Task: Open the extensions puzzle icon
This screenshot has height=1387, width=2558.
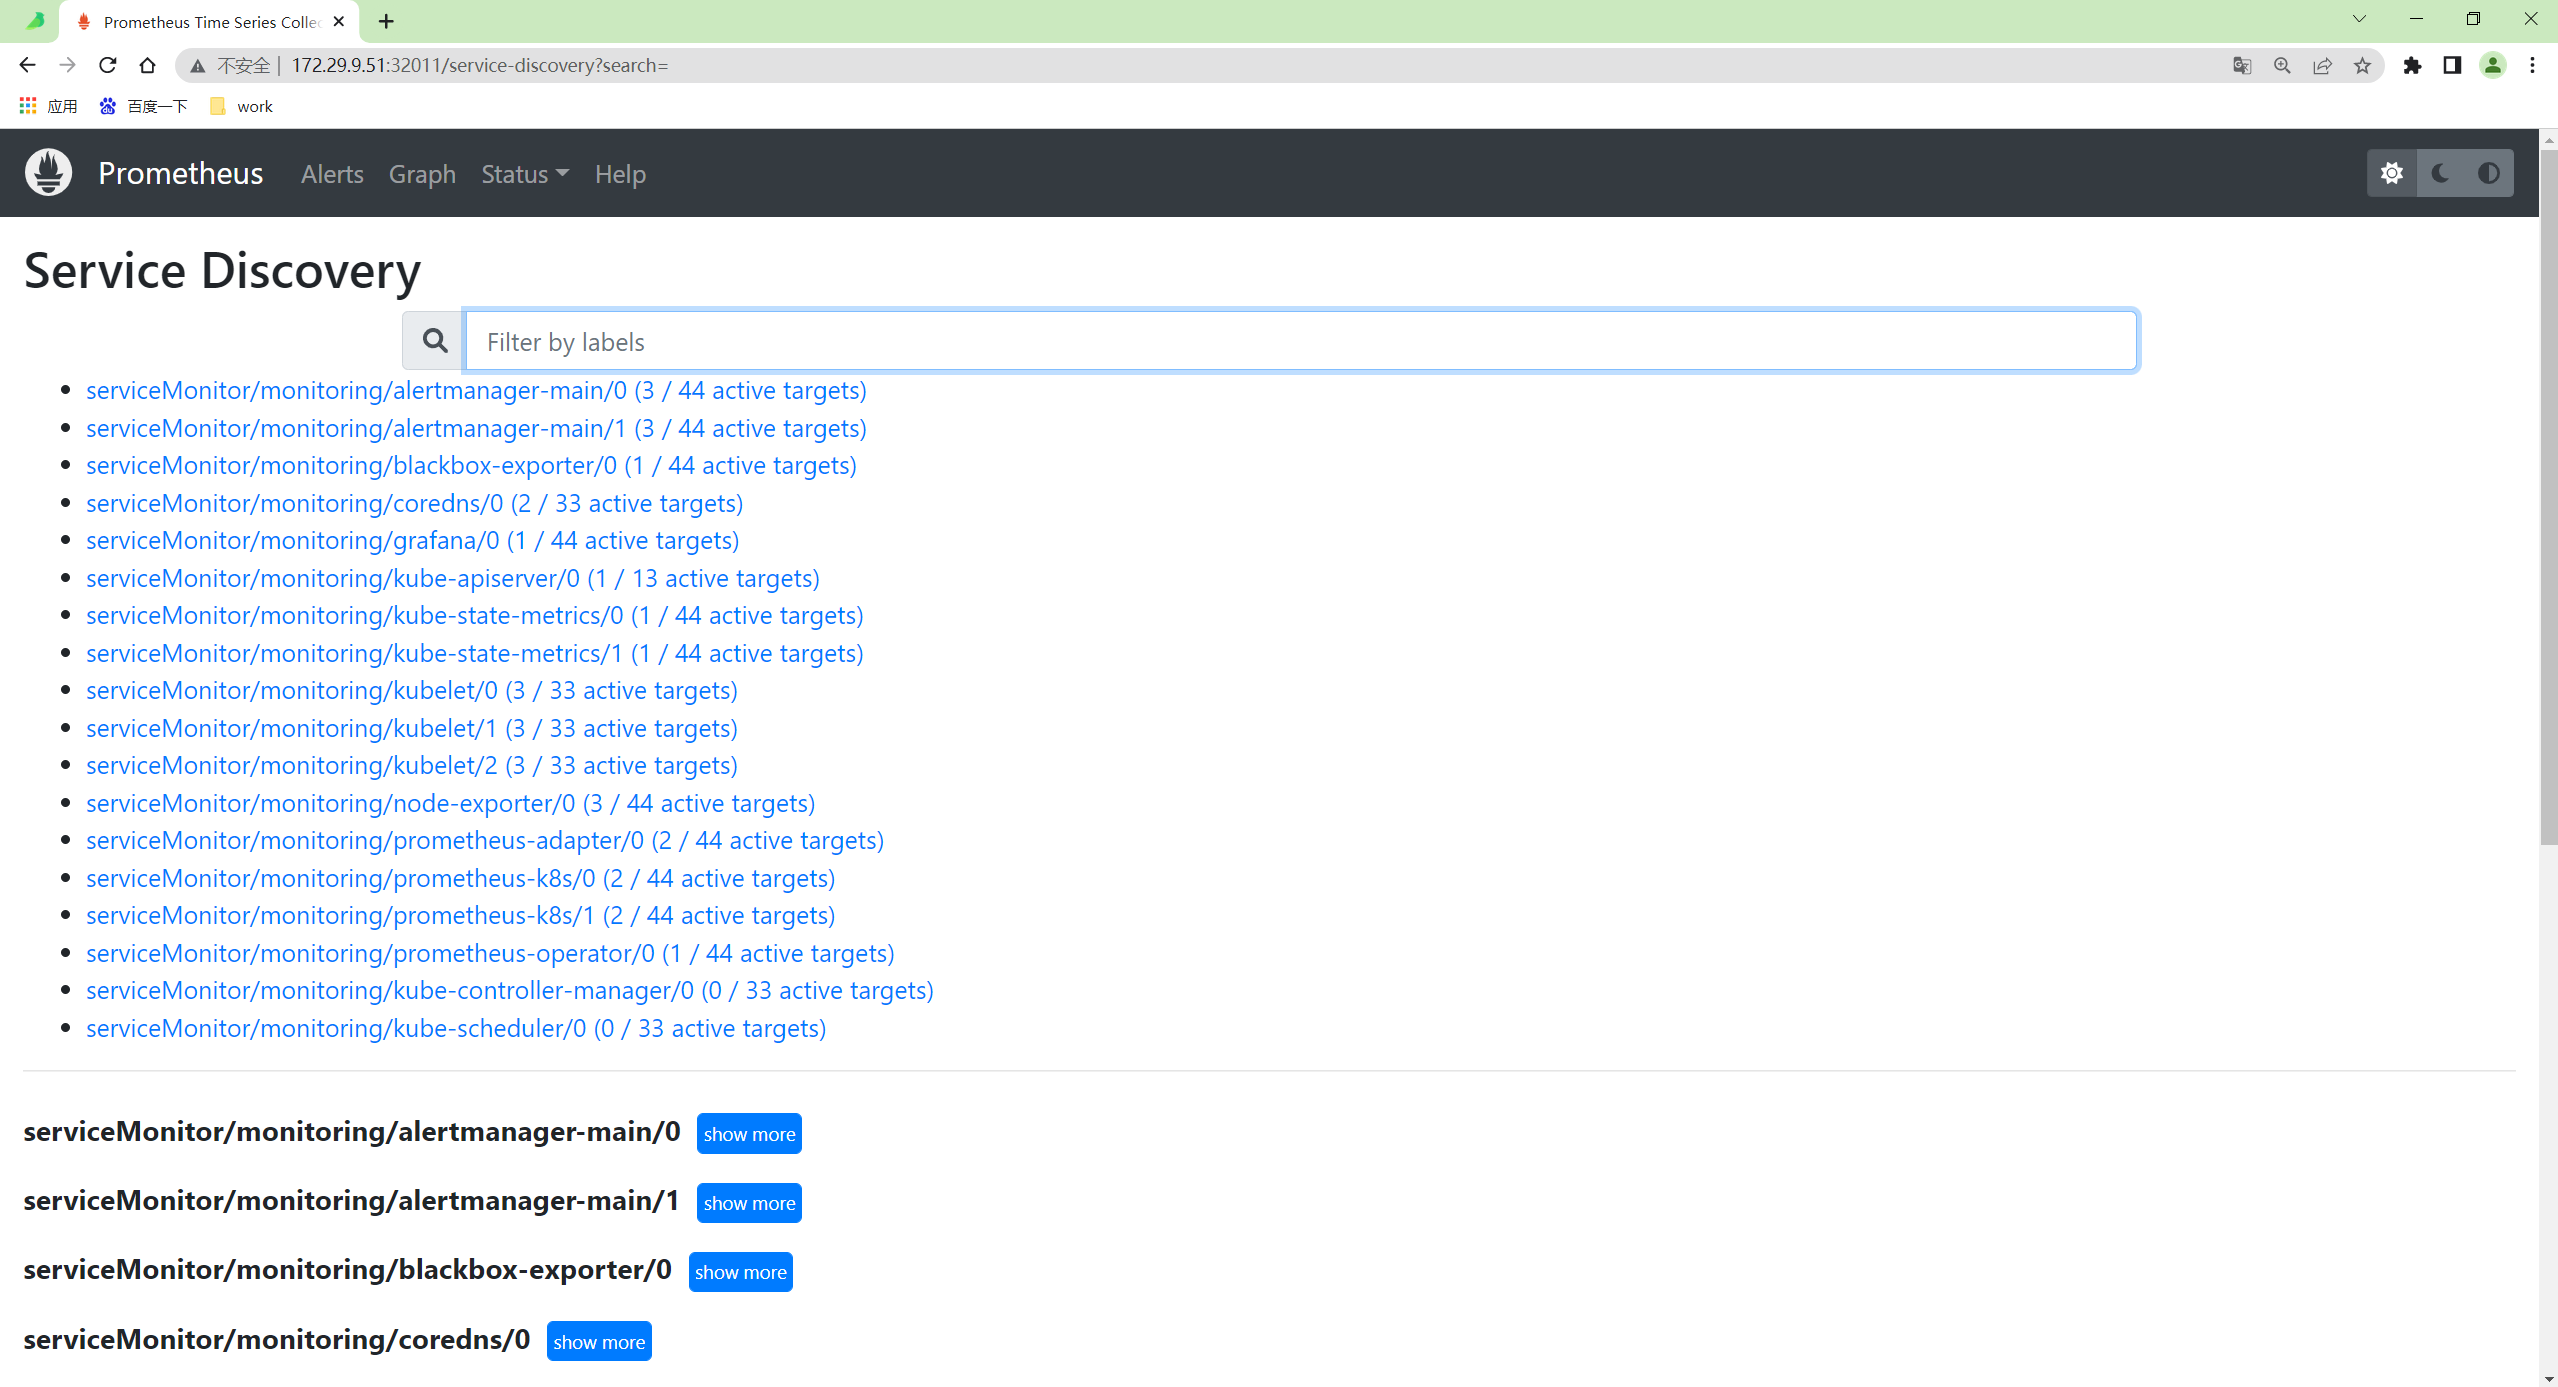Action: pos(2412,66)
